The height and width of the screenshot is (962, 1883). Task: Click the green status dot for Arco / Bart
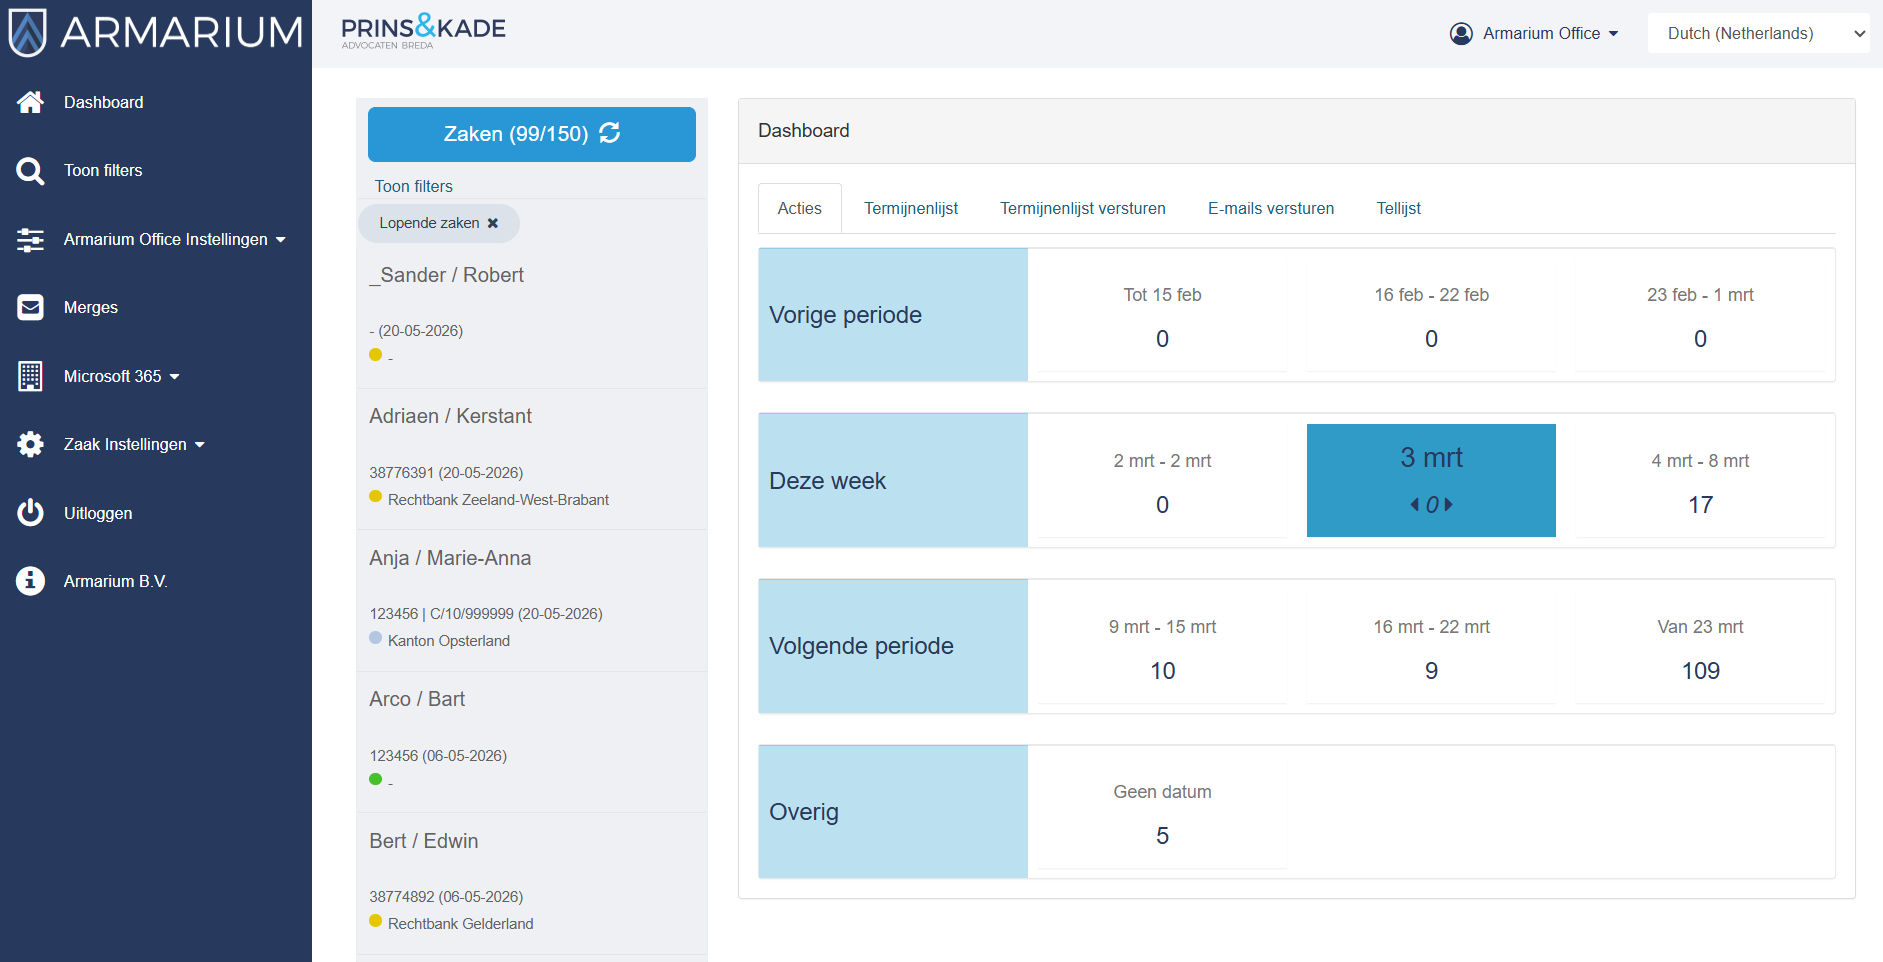(376, 779)
